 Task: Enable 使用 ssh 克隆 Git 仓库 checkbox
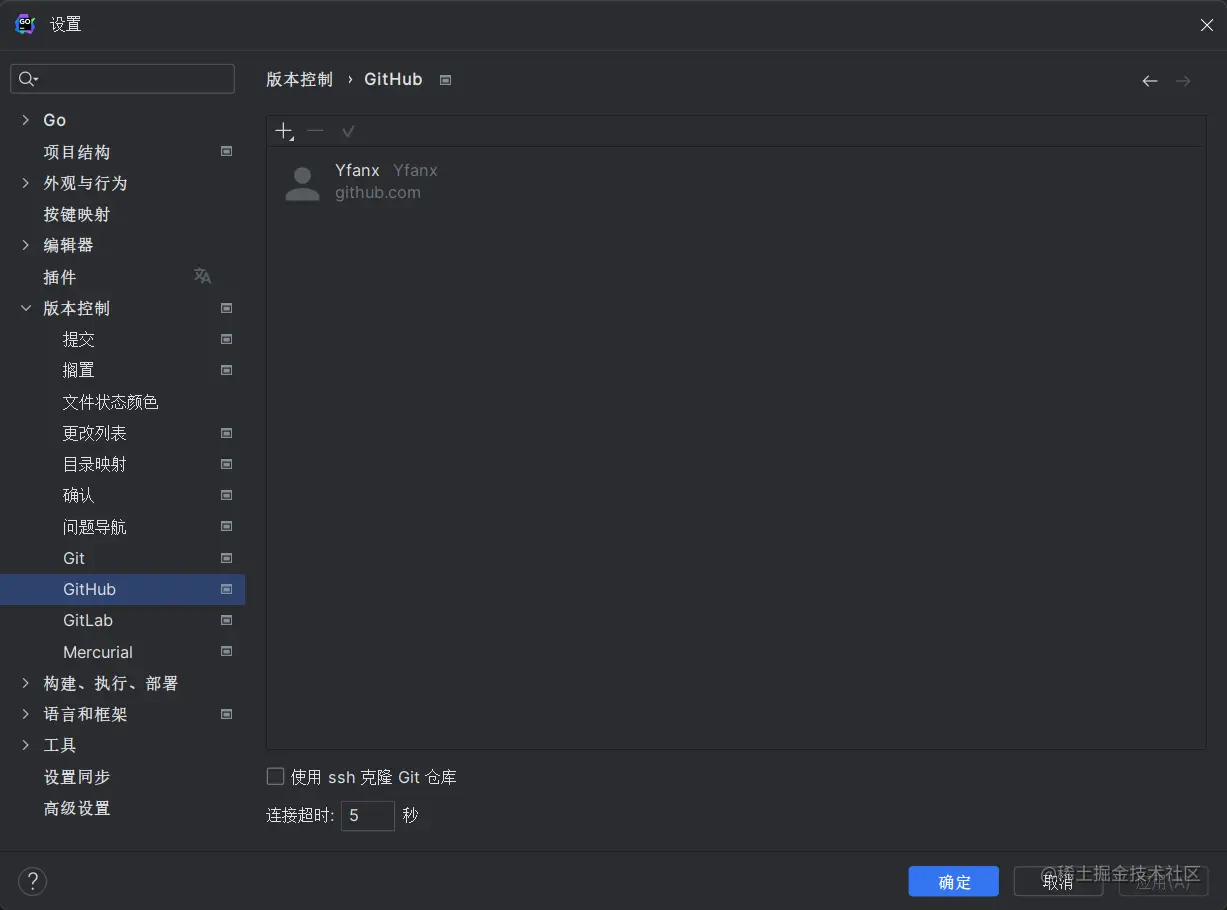(x=275, y=776)
